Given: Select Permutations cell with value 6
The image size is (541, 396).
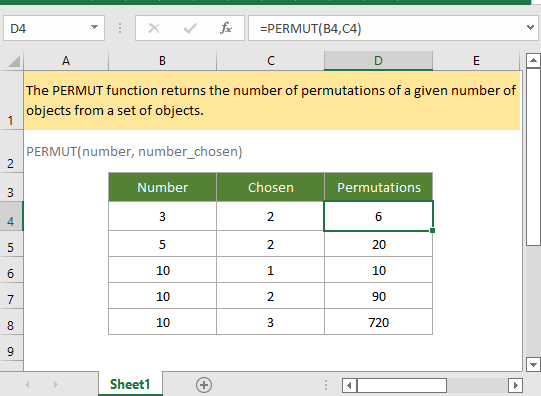Looking at the screenshot, I should [x=378, y=216].
